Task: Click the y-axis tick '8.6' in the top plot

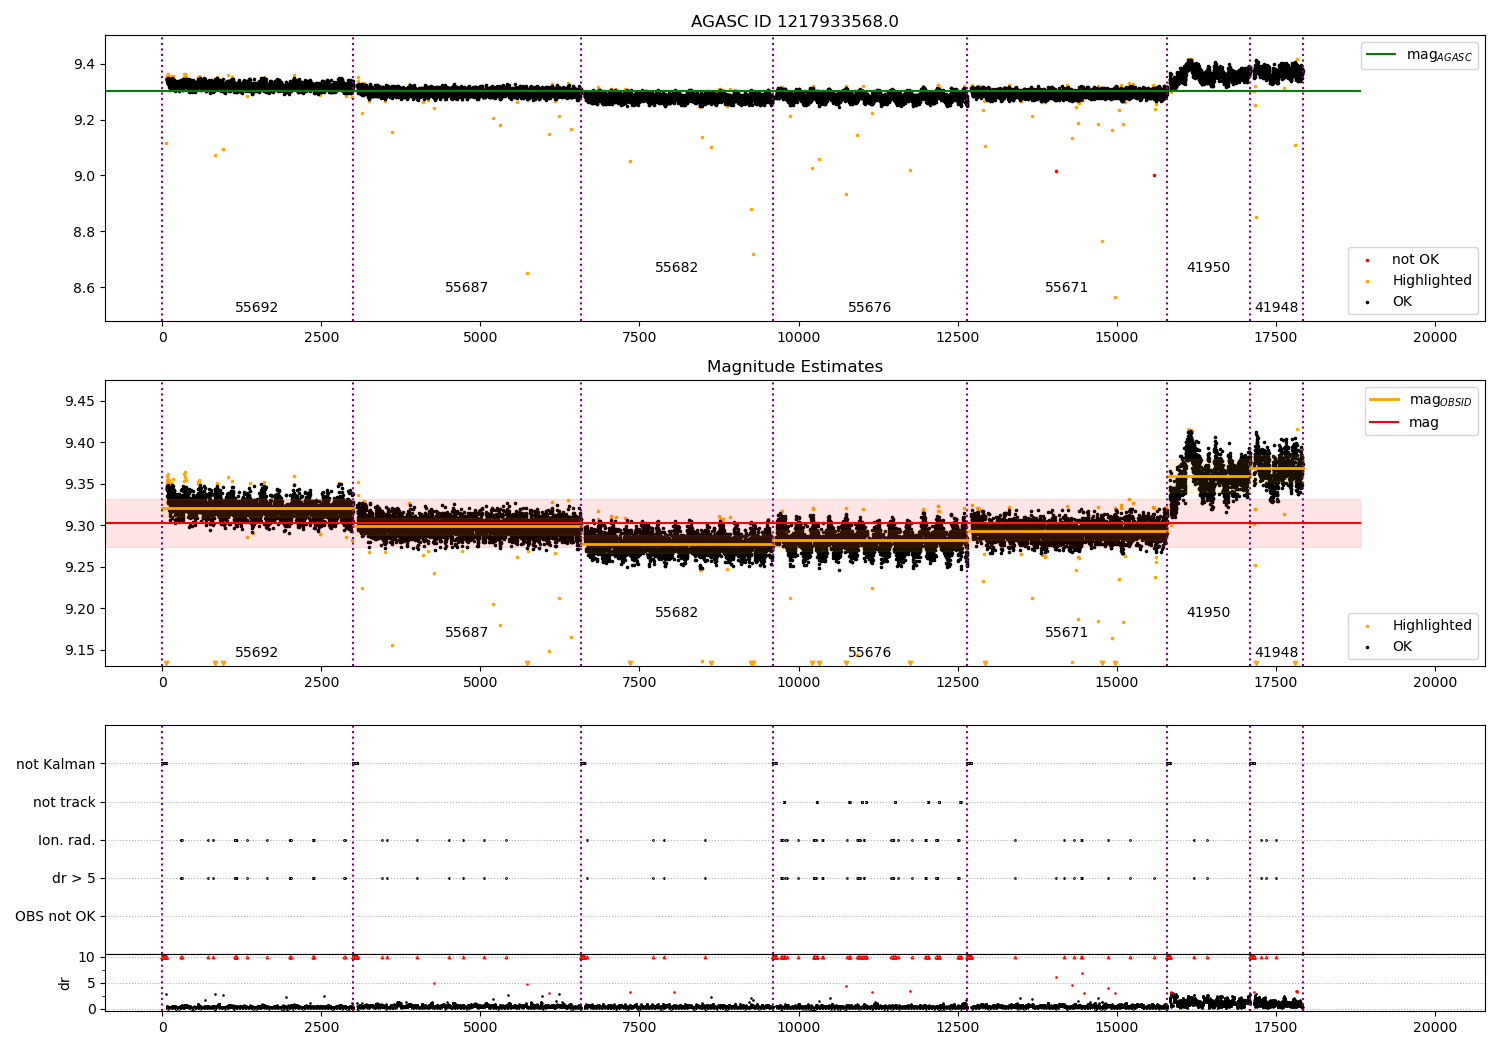Action: pos(84,289)
